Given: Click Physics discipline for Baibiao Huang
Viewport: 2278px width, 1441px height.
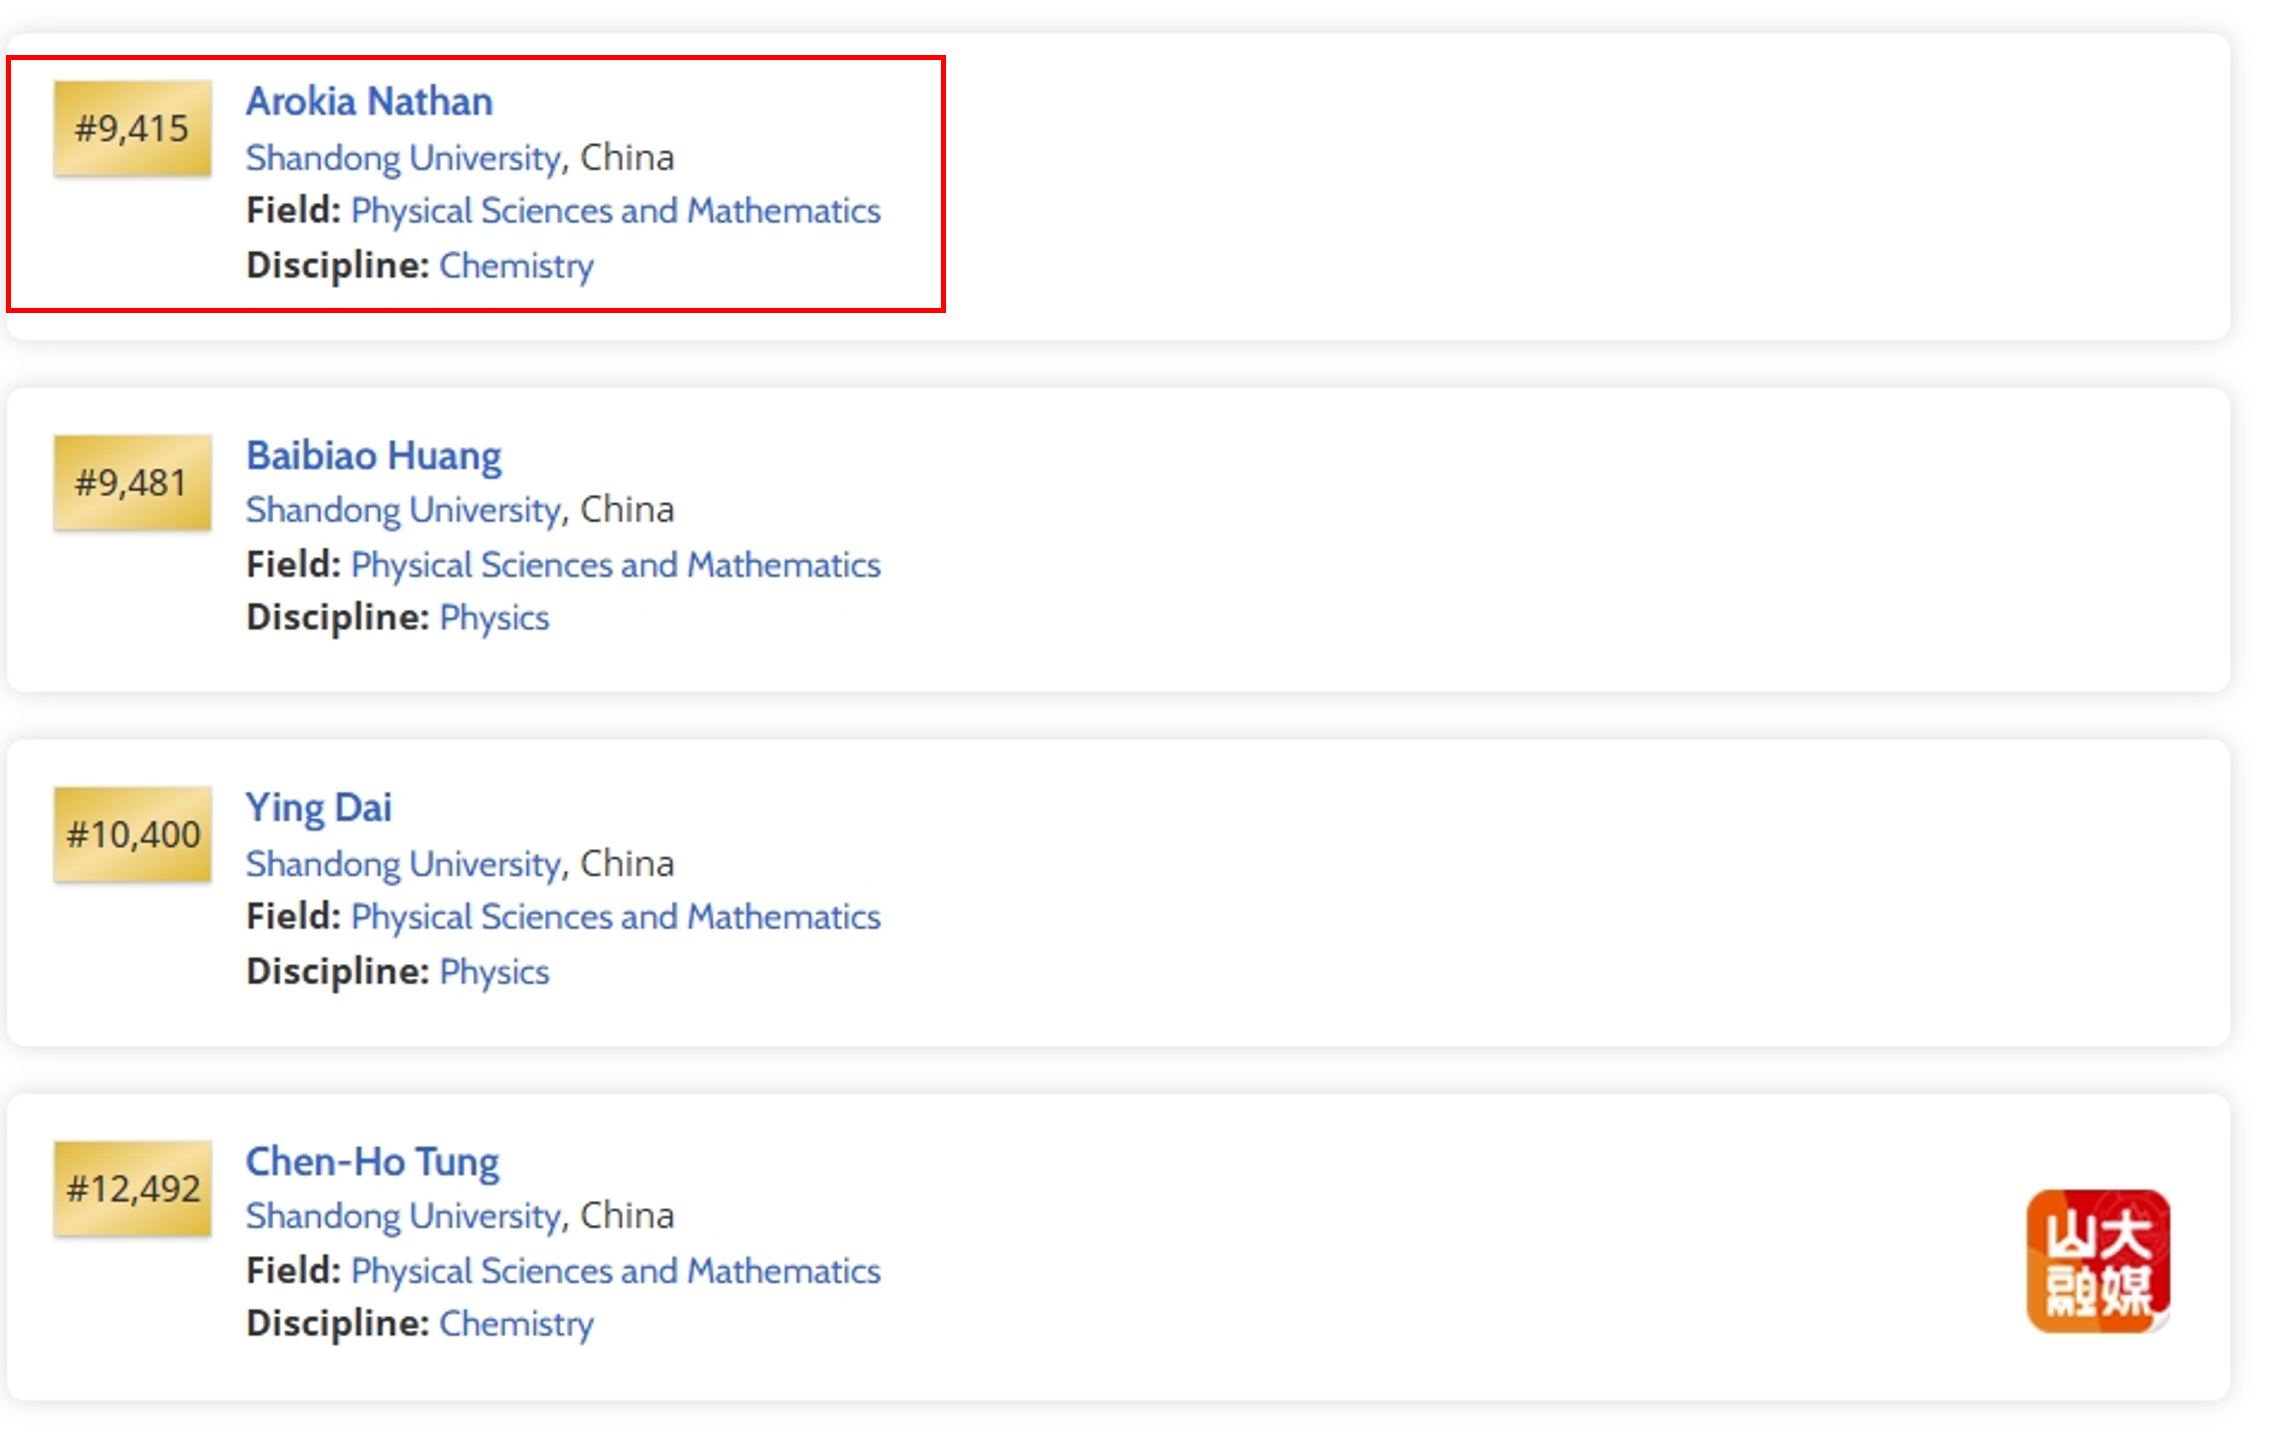Looking at the screenshot, I should click(x=494, y=618).
